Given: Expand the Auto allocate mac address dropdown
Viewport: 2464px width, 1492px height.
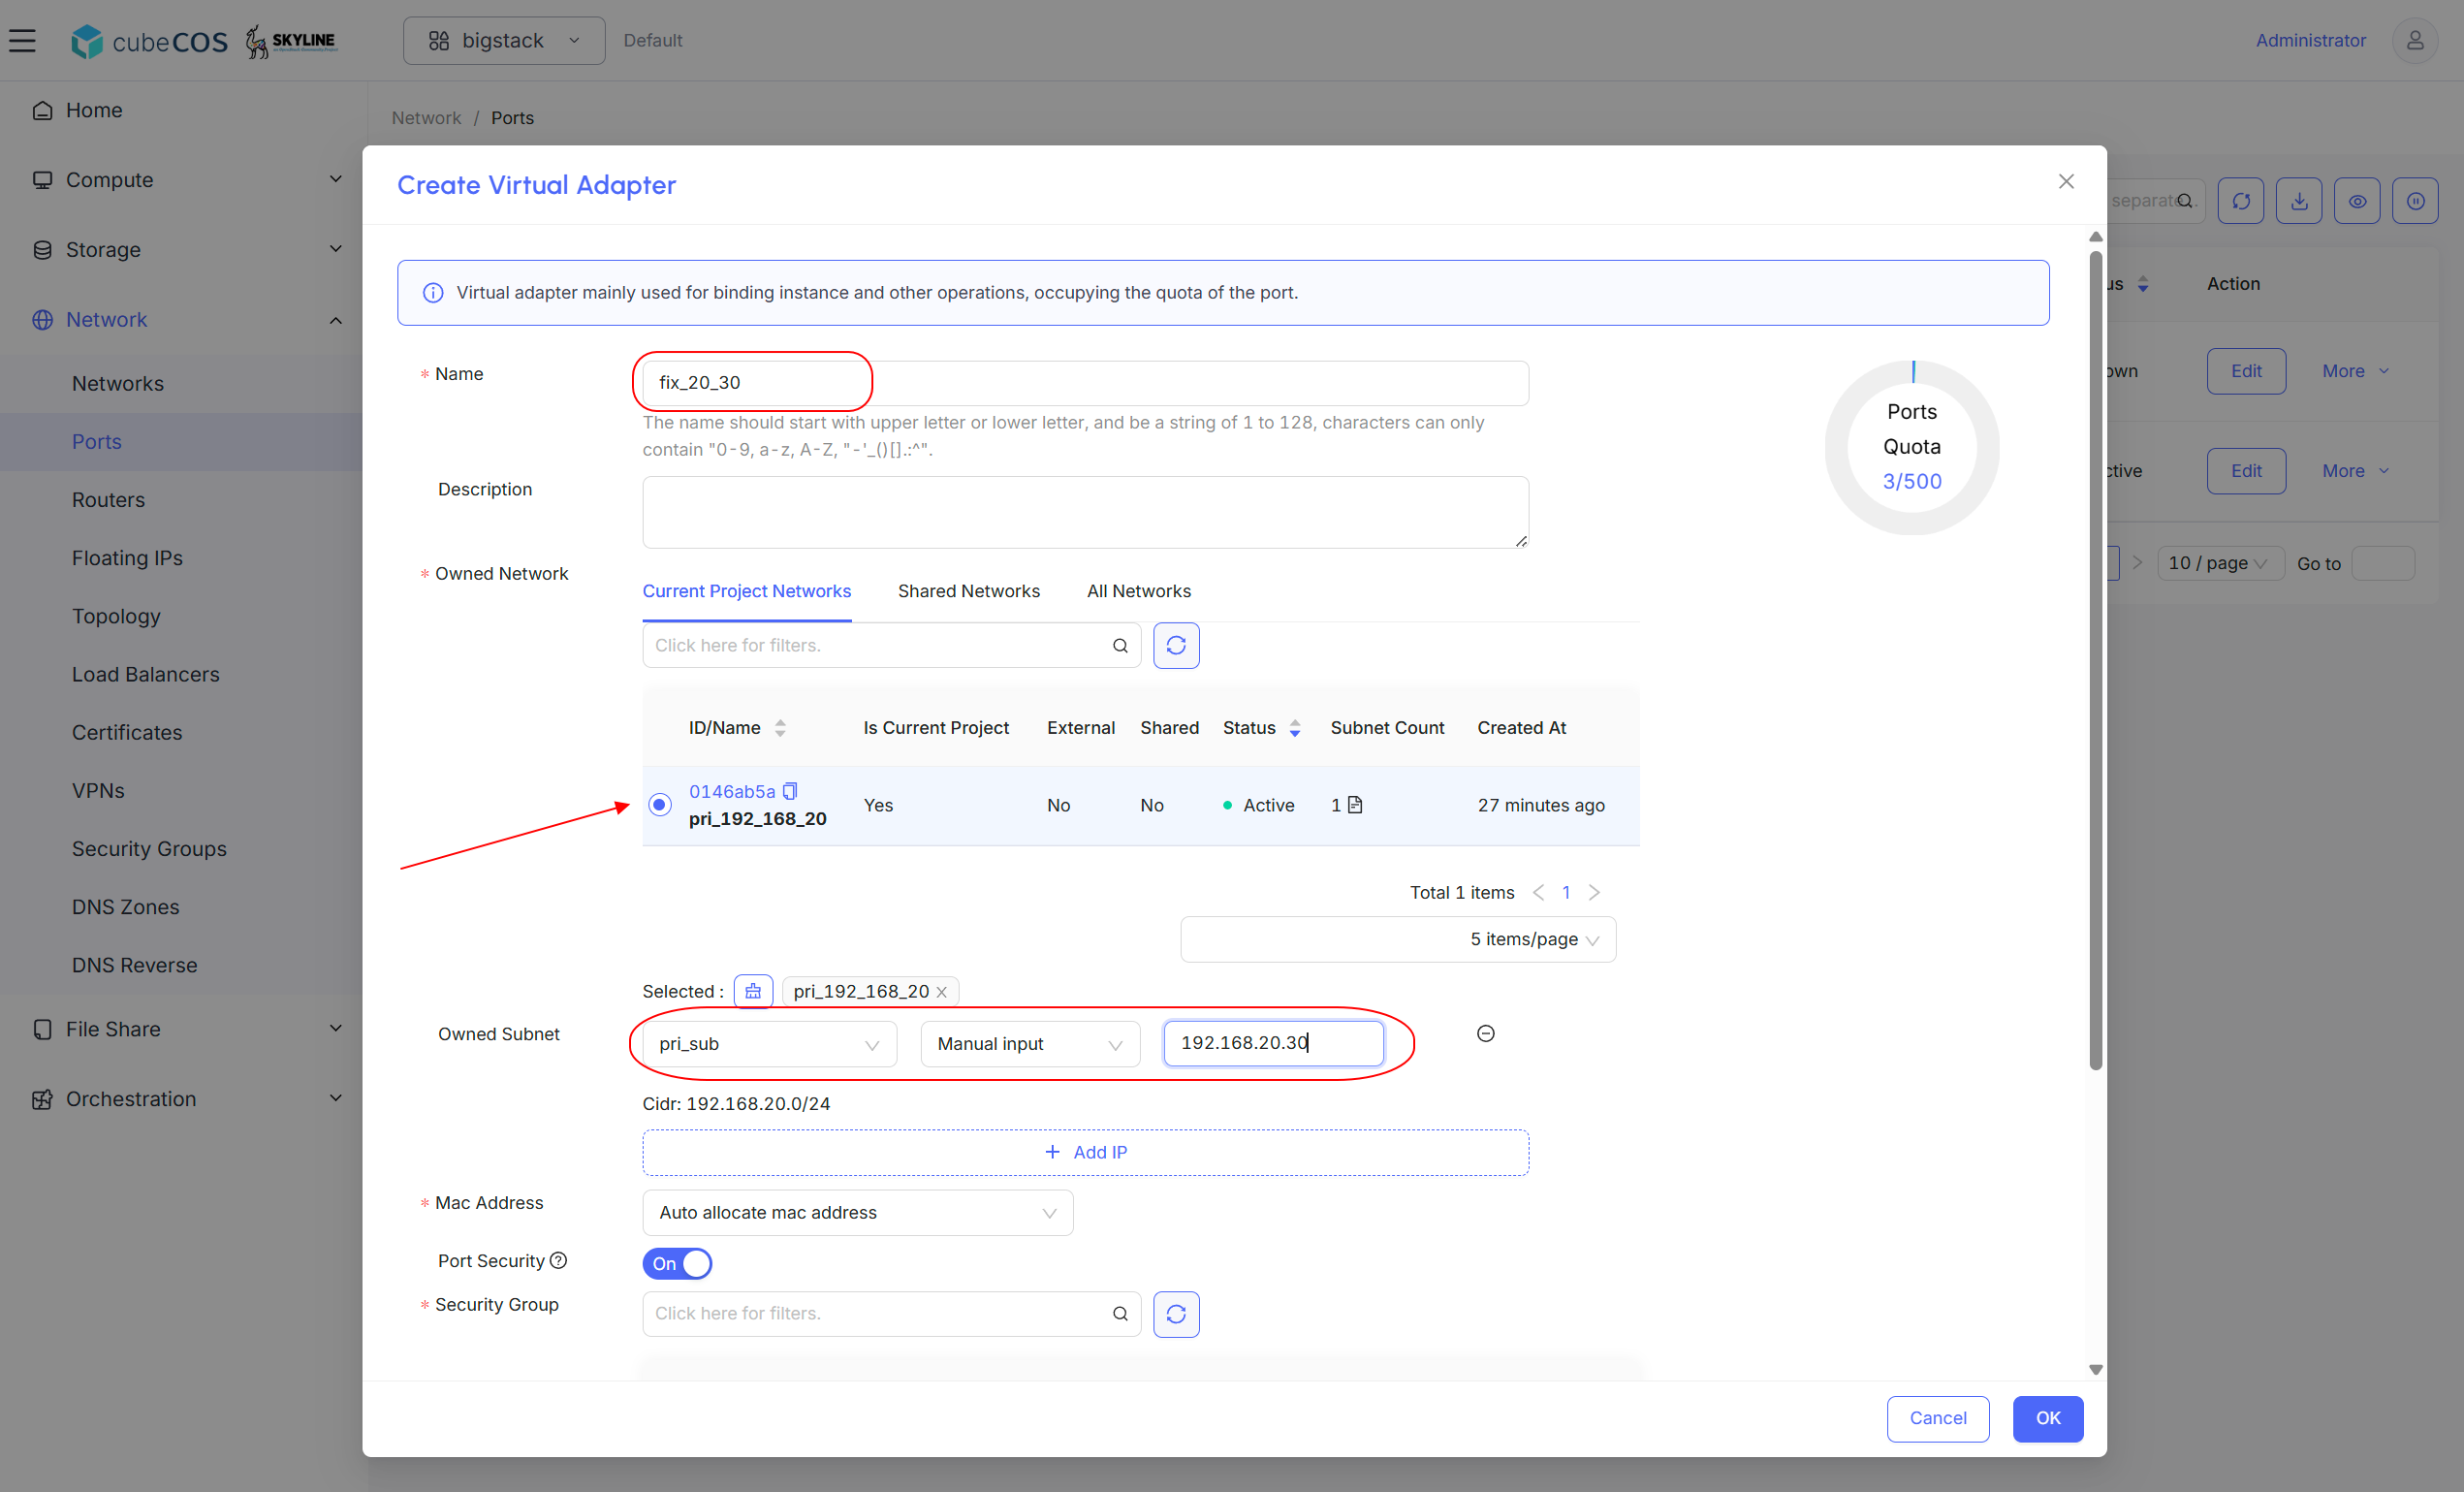Looking at the screenshot, I should [858, 1212].
